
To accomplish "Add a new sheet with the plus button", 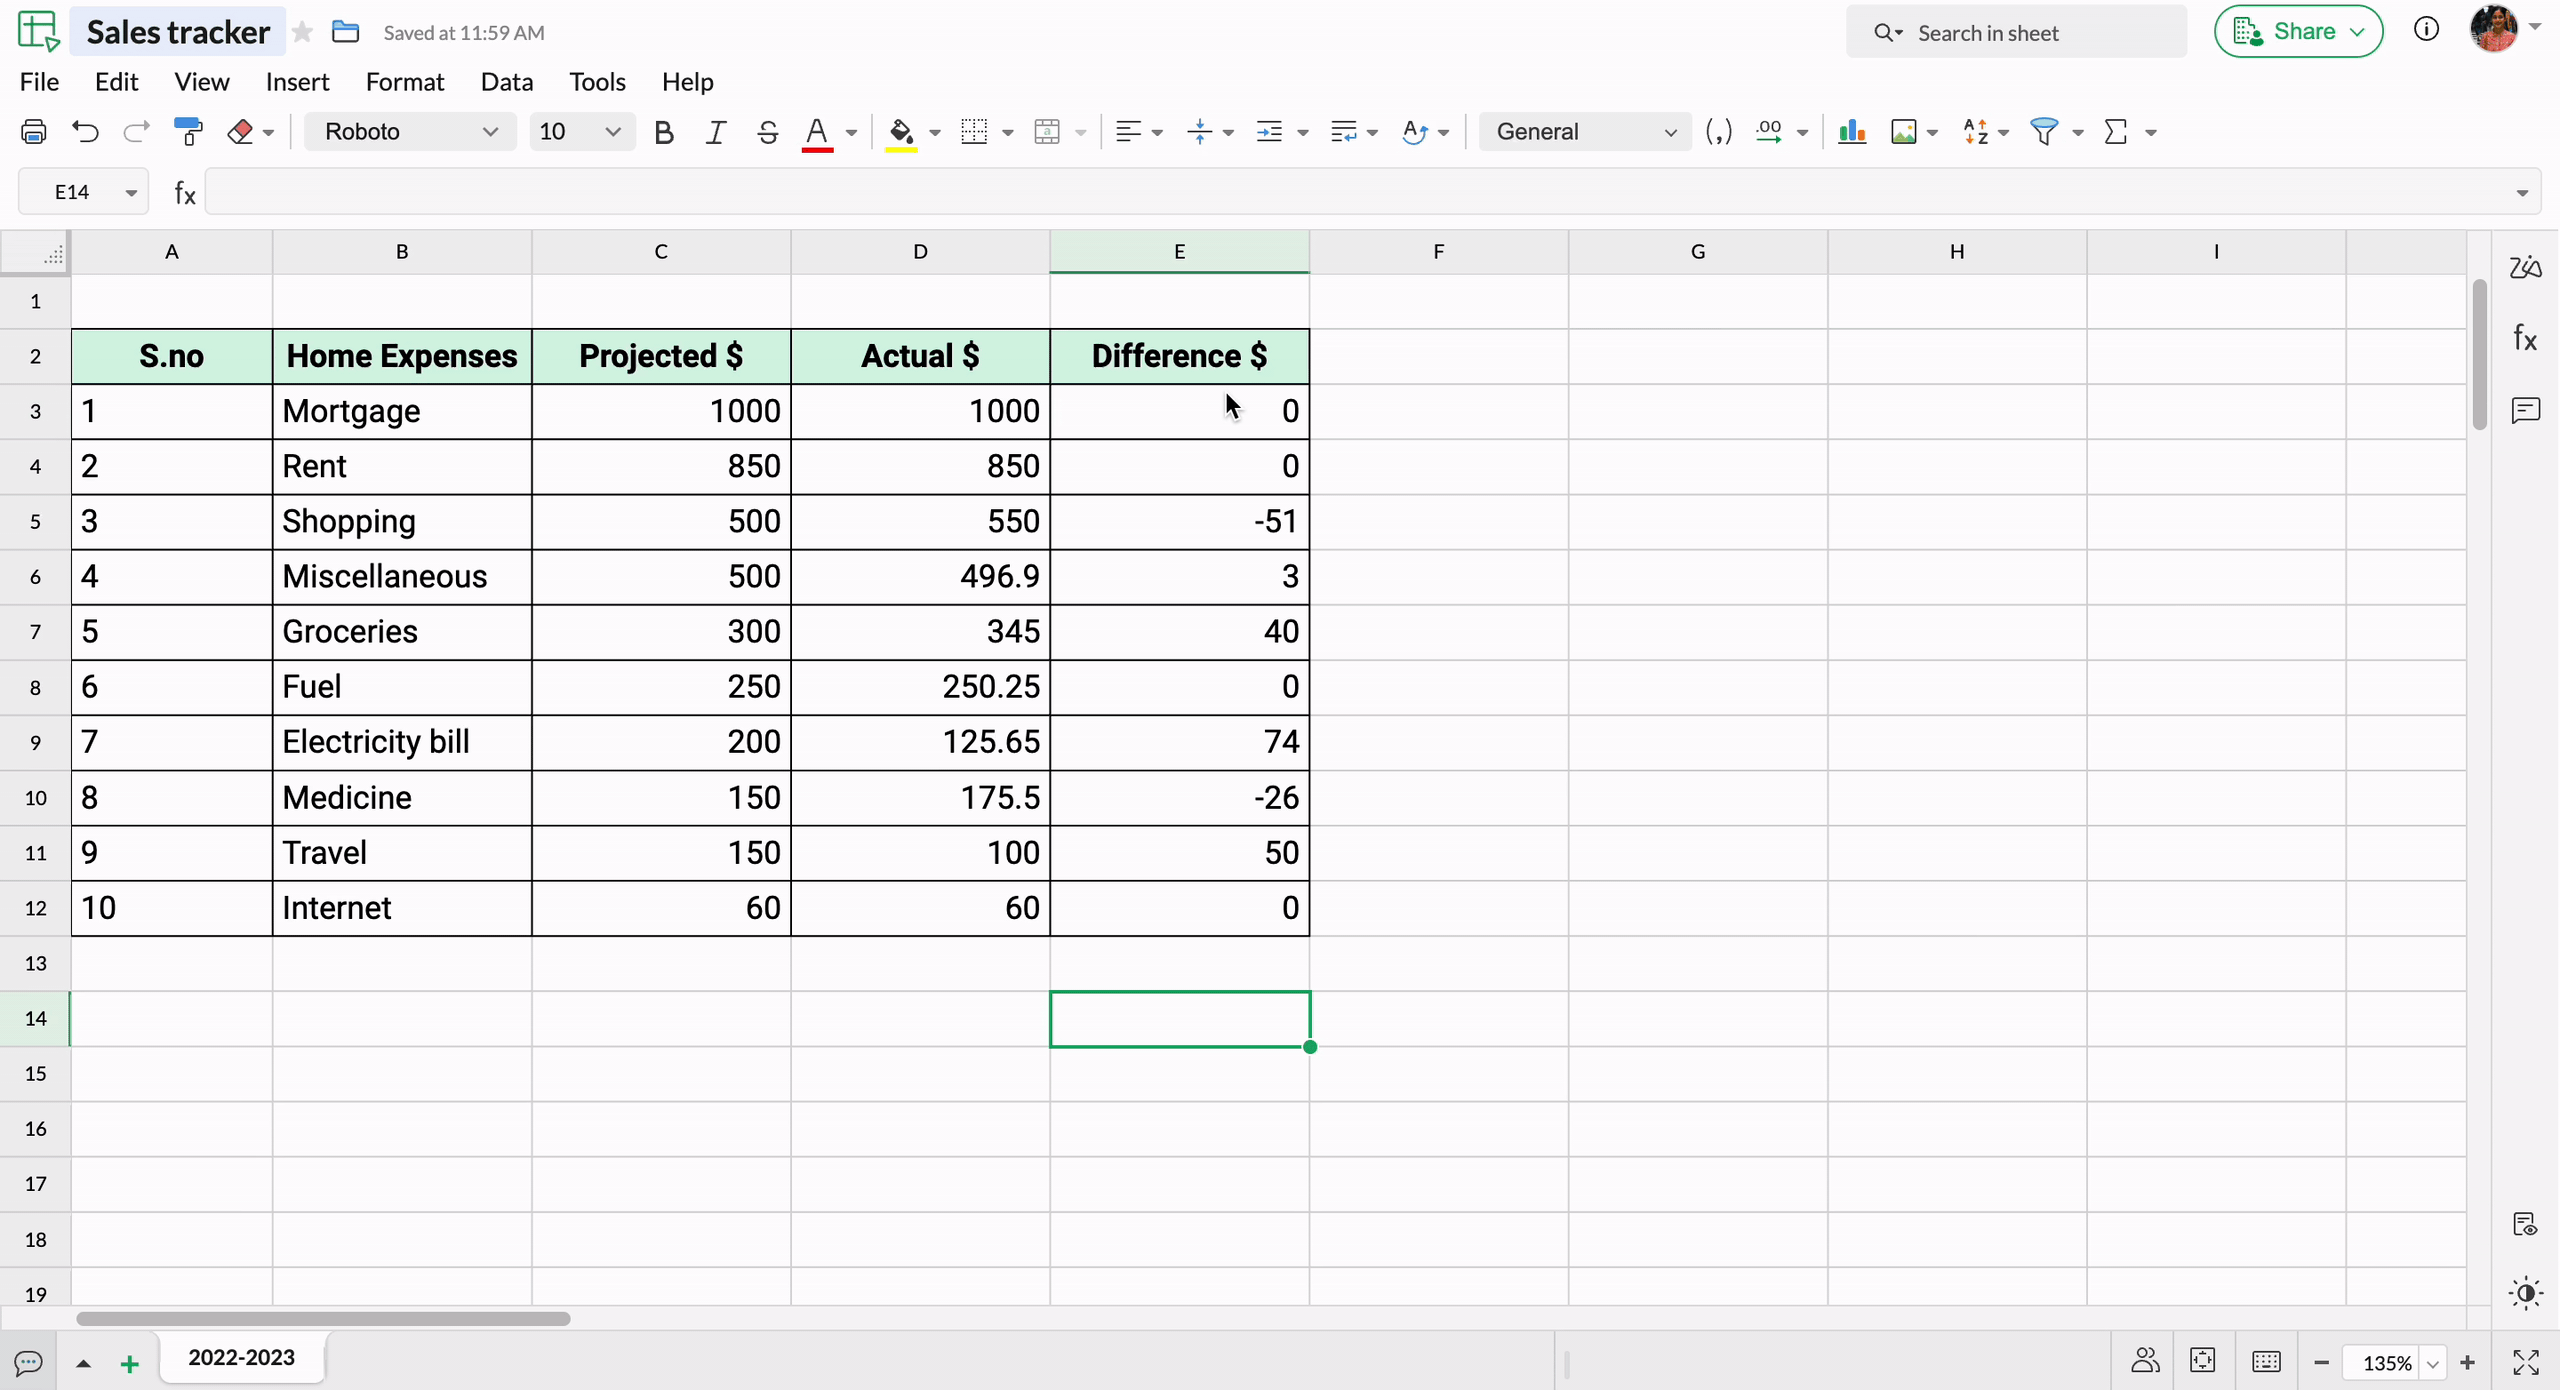I will pos(129,1363).
